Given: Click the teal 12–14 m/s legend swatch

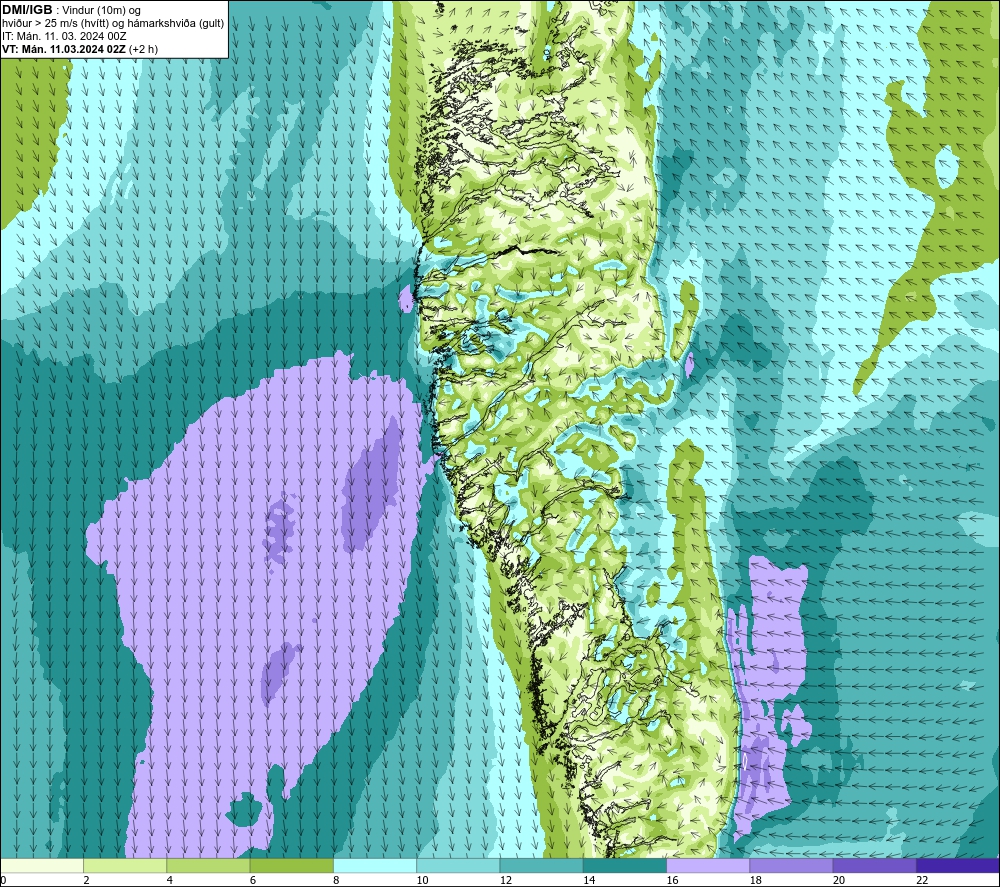Looking at the screenshot, I should [541, 865].
